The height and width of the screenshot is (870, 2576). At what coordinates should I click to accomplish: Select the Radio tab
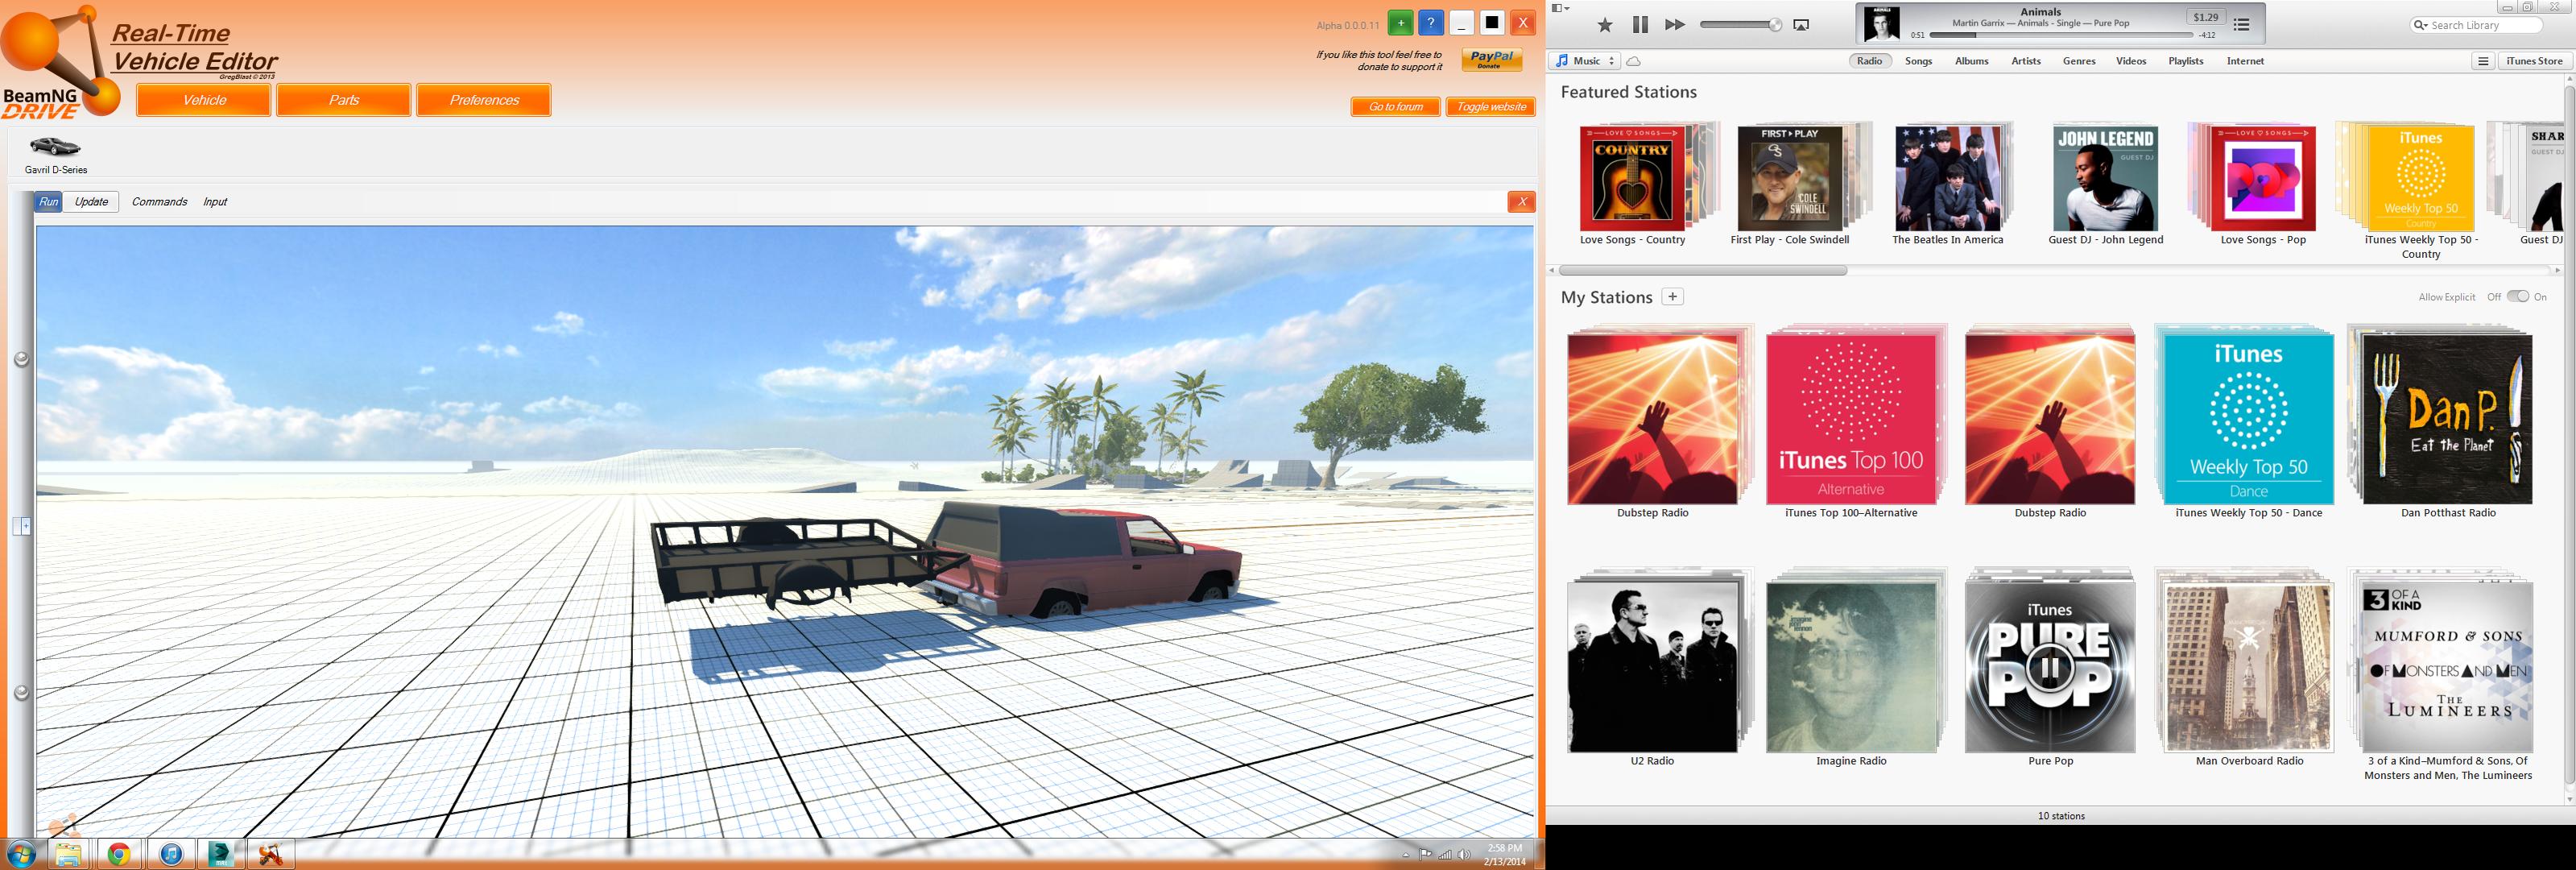(1869, 61)
